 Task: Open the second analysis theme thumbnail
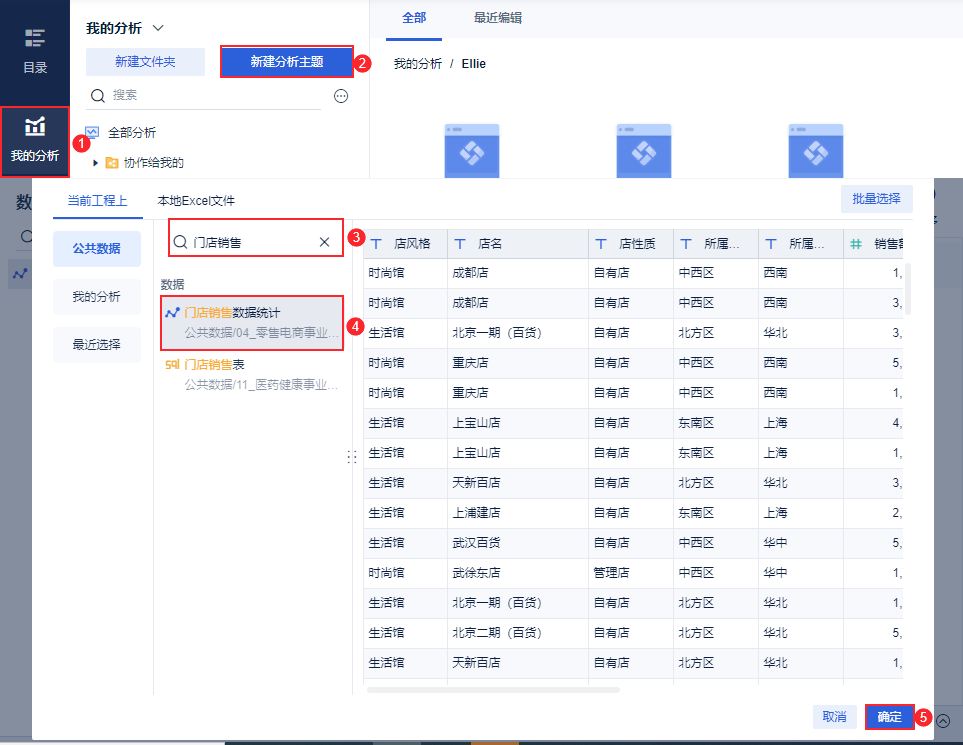coord(644,151)
